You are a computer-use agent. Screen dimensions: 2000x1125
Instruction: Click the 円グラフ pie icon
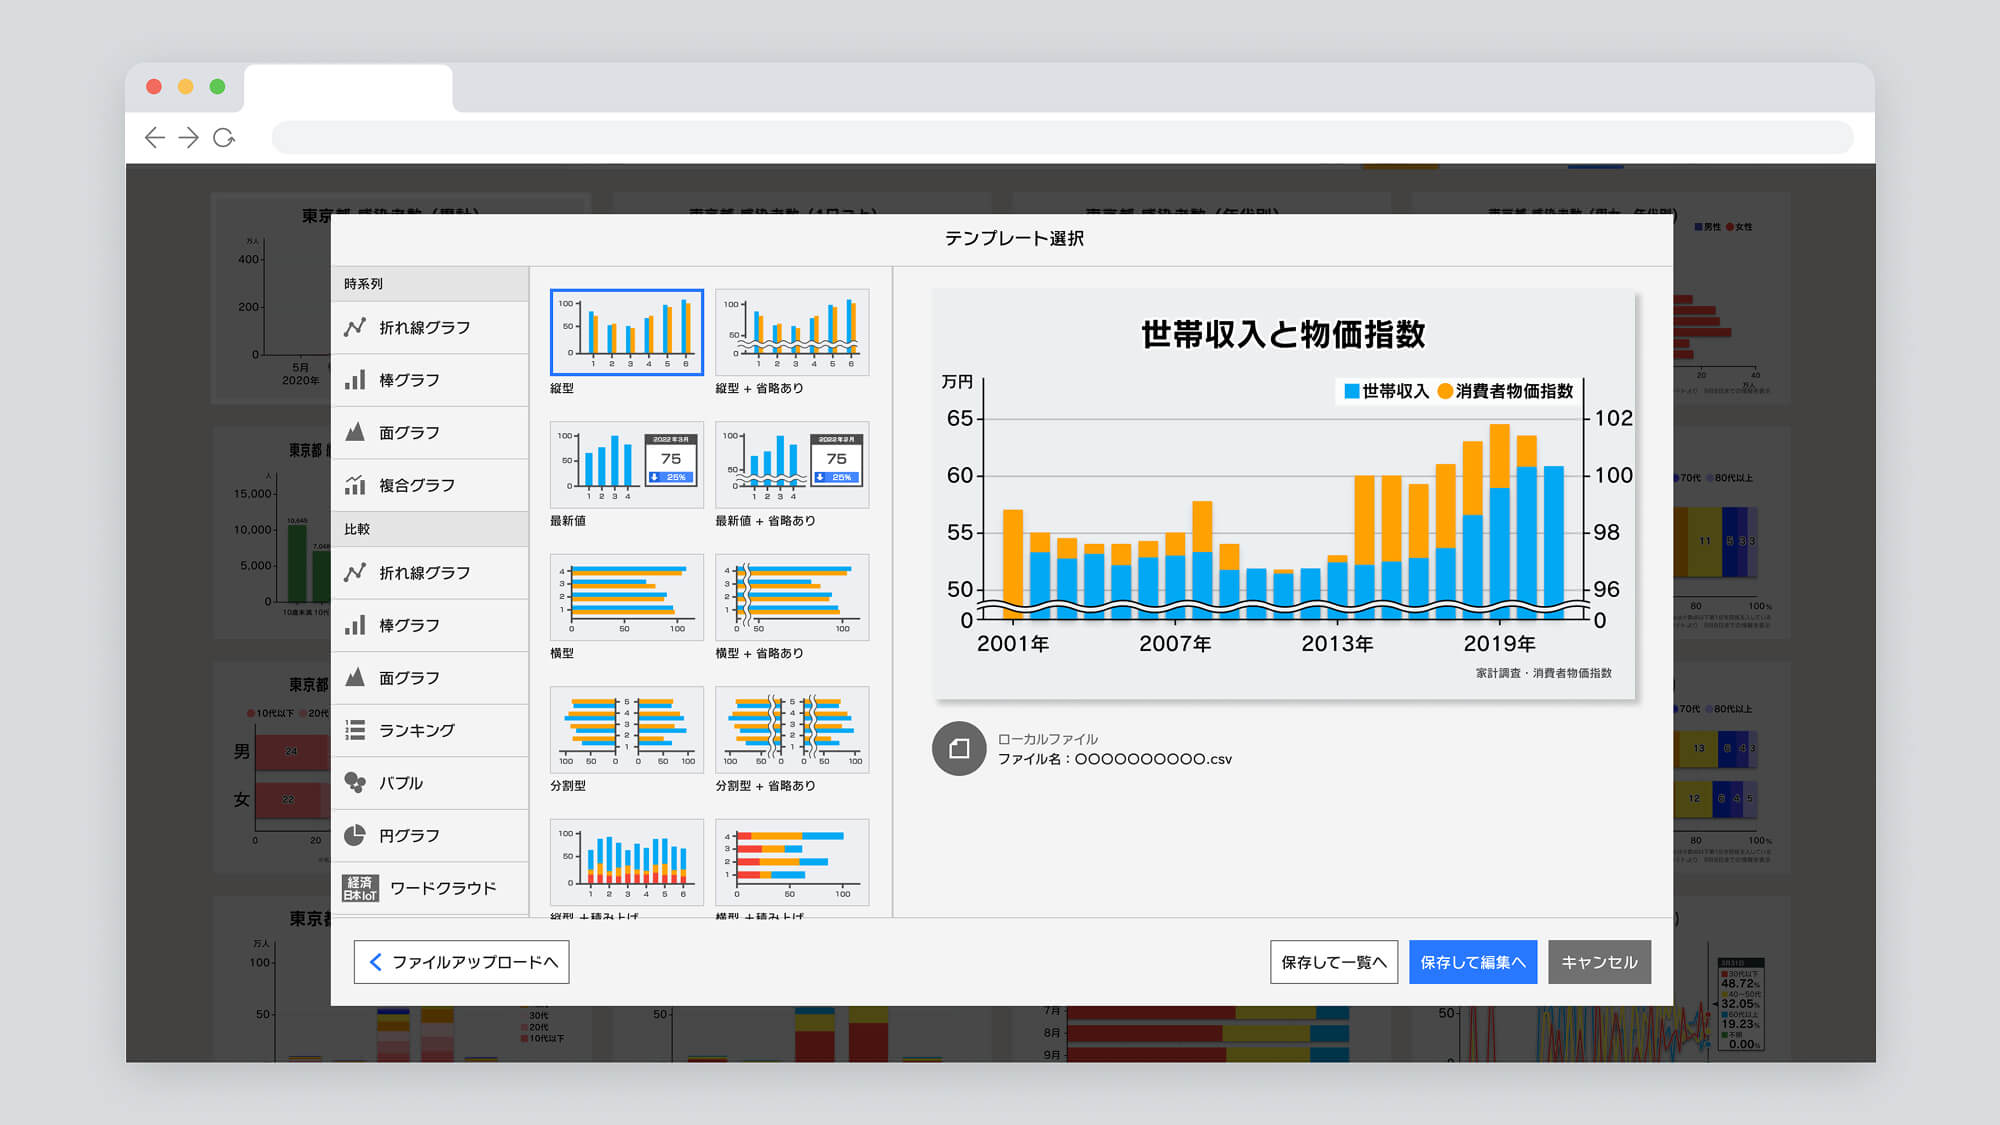click(355, 835)
